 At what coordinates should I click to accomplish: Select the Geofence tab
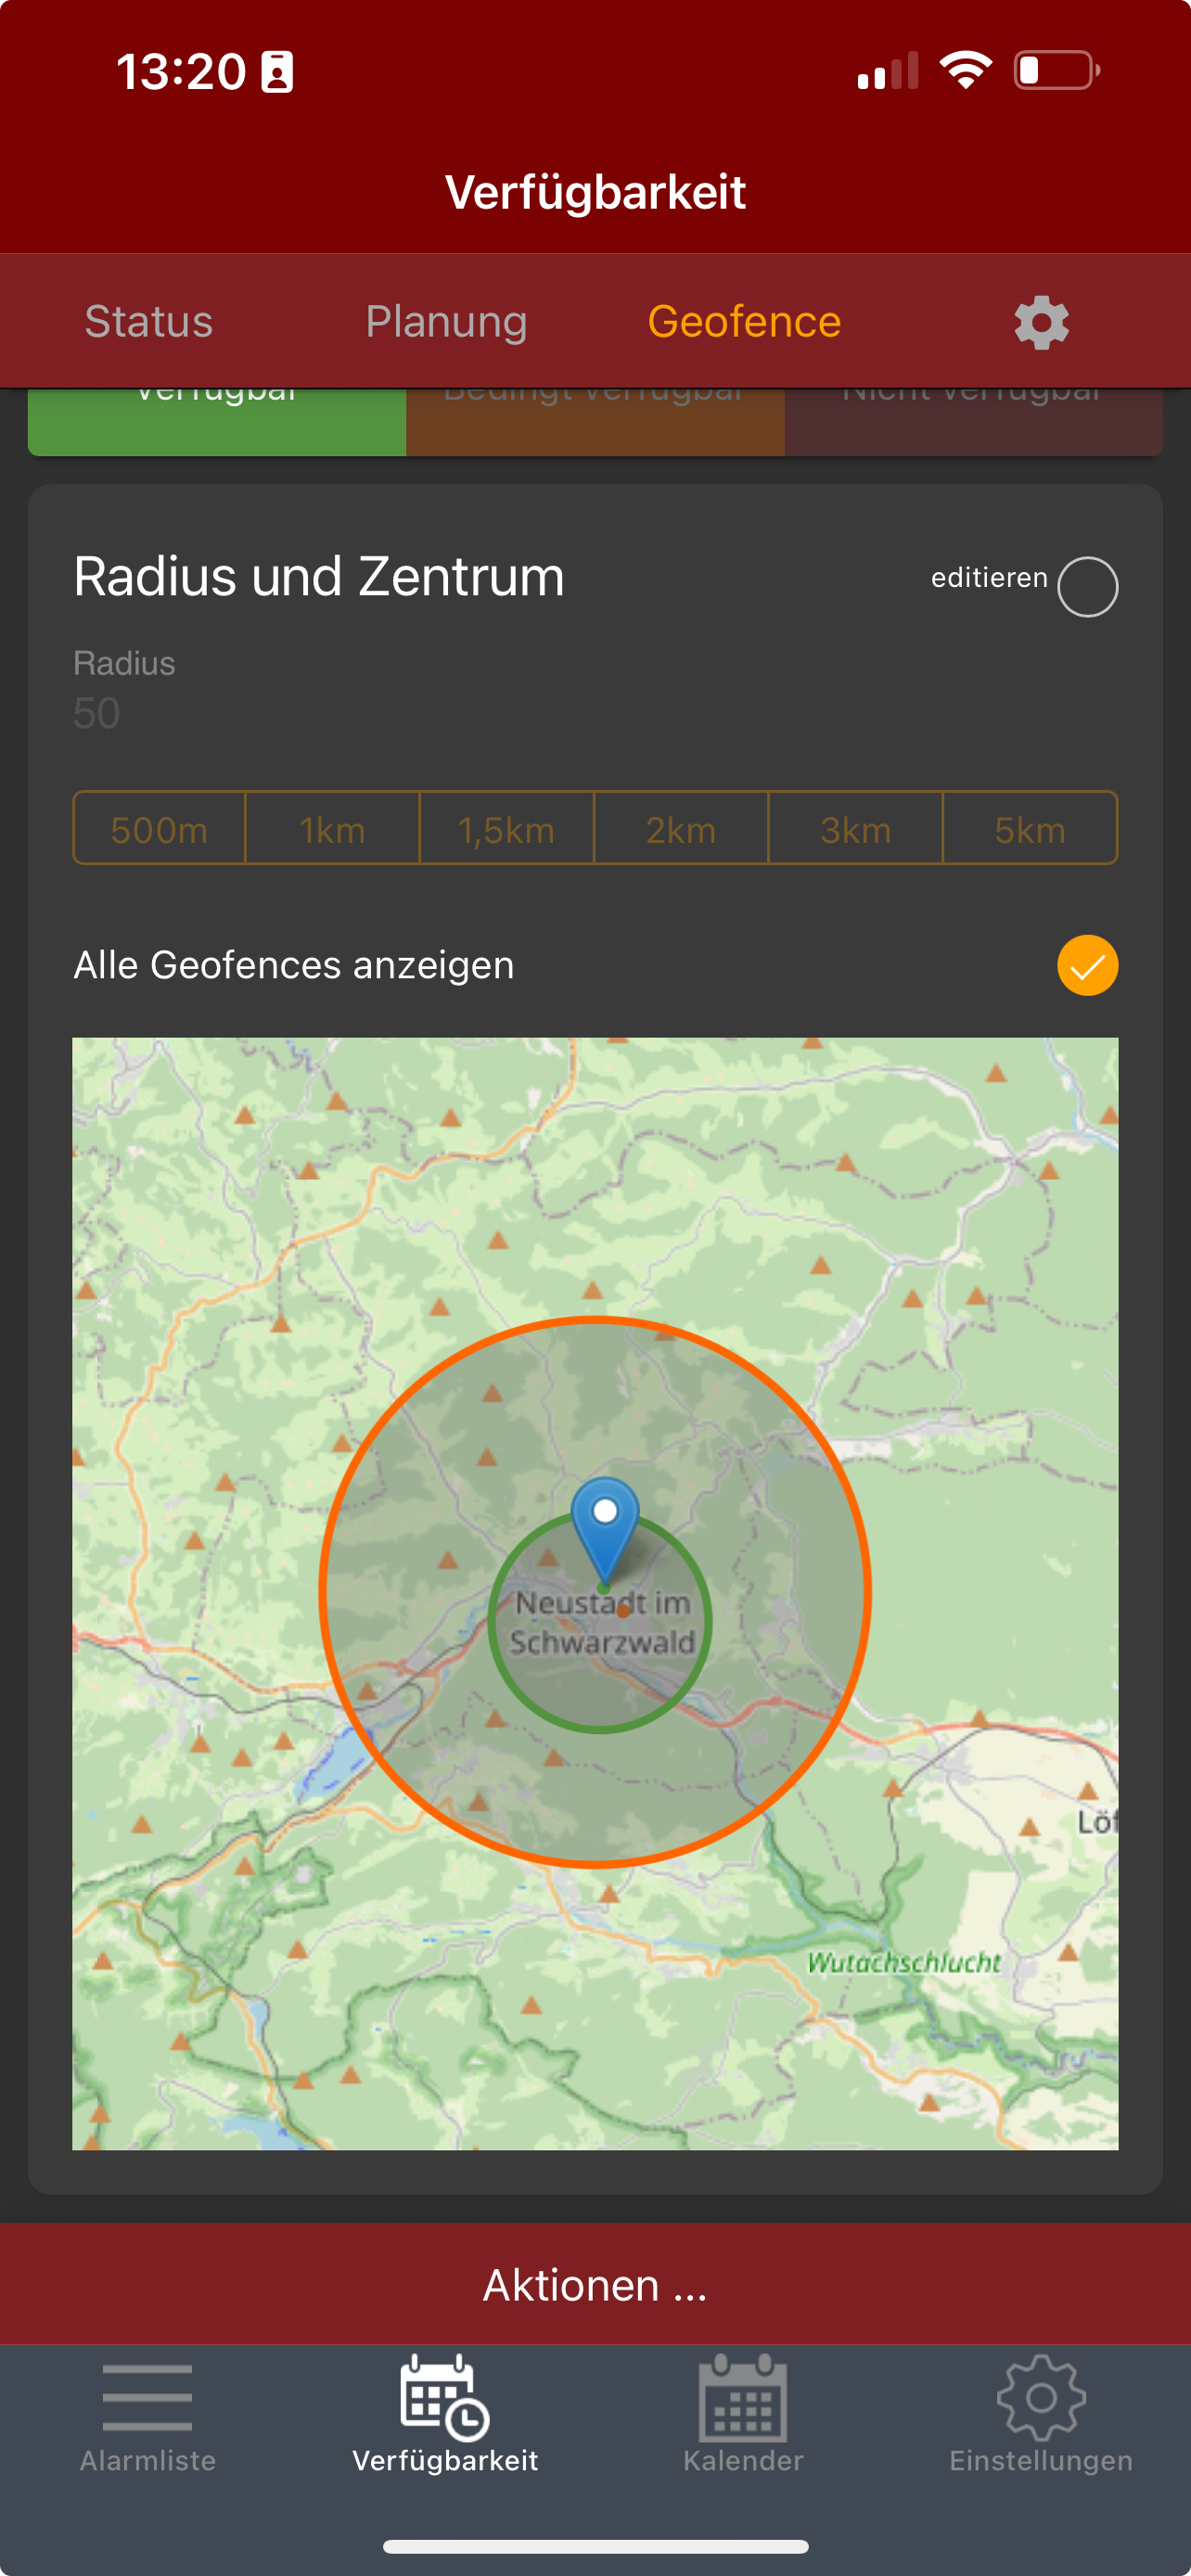[x=744, y=322]
